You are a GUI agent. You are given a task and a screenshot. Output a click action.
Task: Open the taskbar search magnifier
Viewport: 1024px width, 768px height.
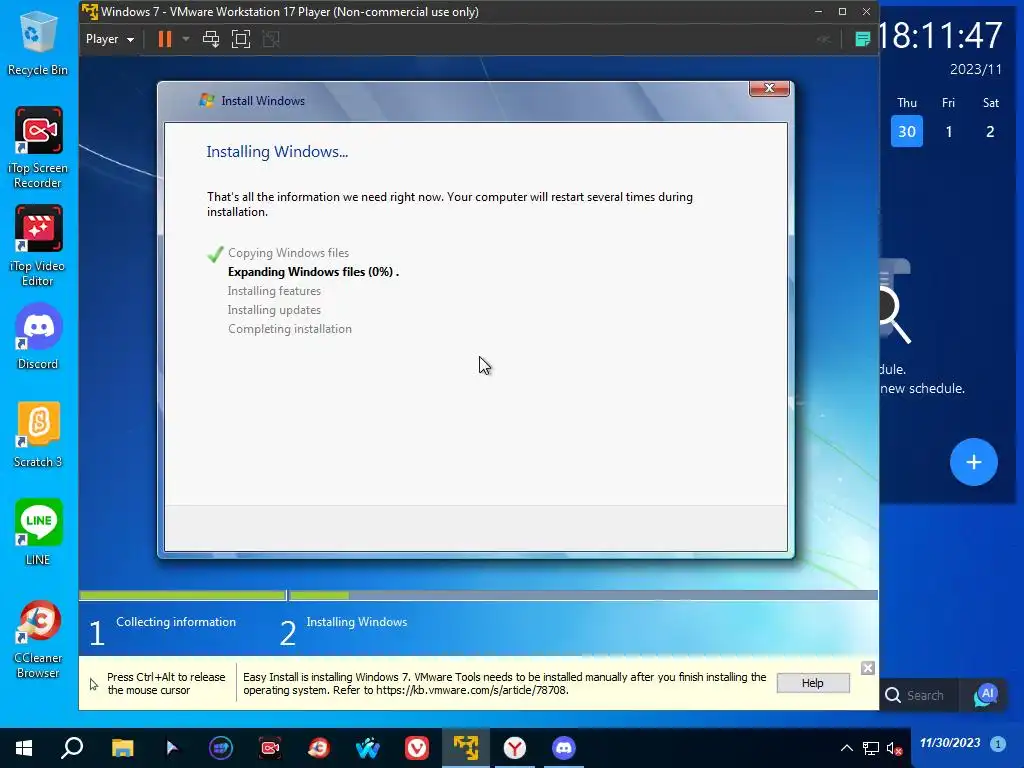click(72, 748)
